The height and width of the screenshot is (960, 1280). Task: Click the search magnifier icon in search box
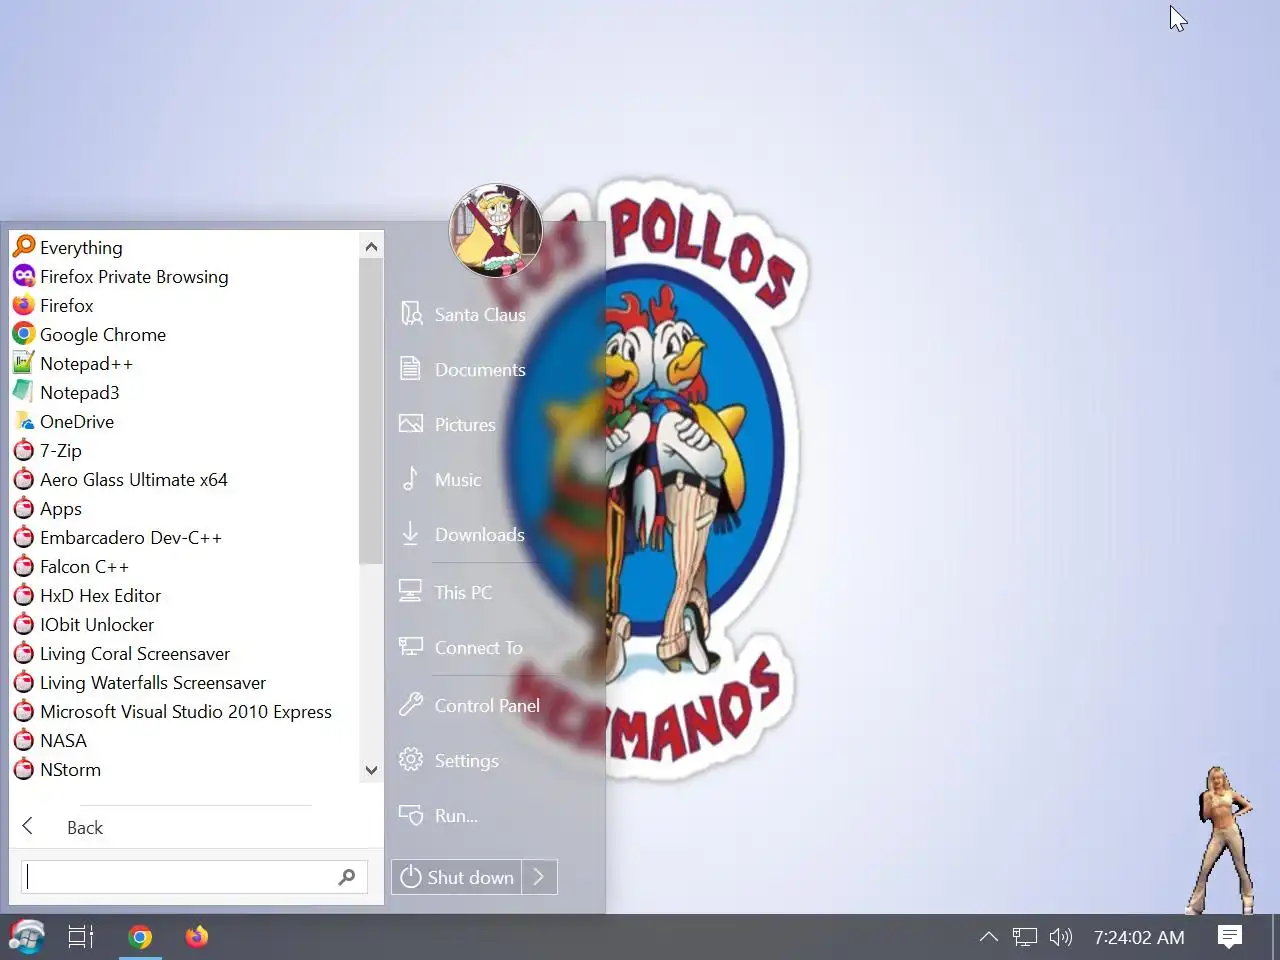tap(347, 877)
